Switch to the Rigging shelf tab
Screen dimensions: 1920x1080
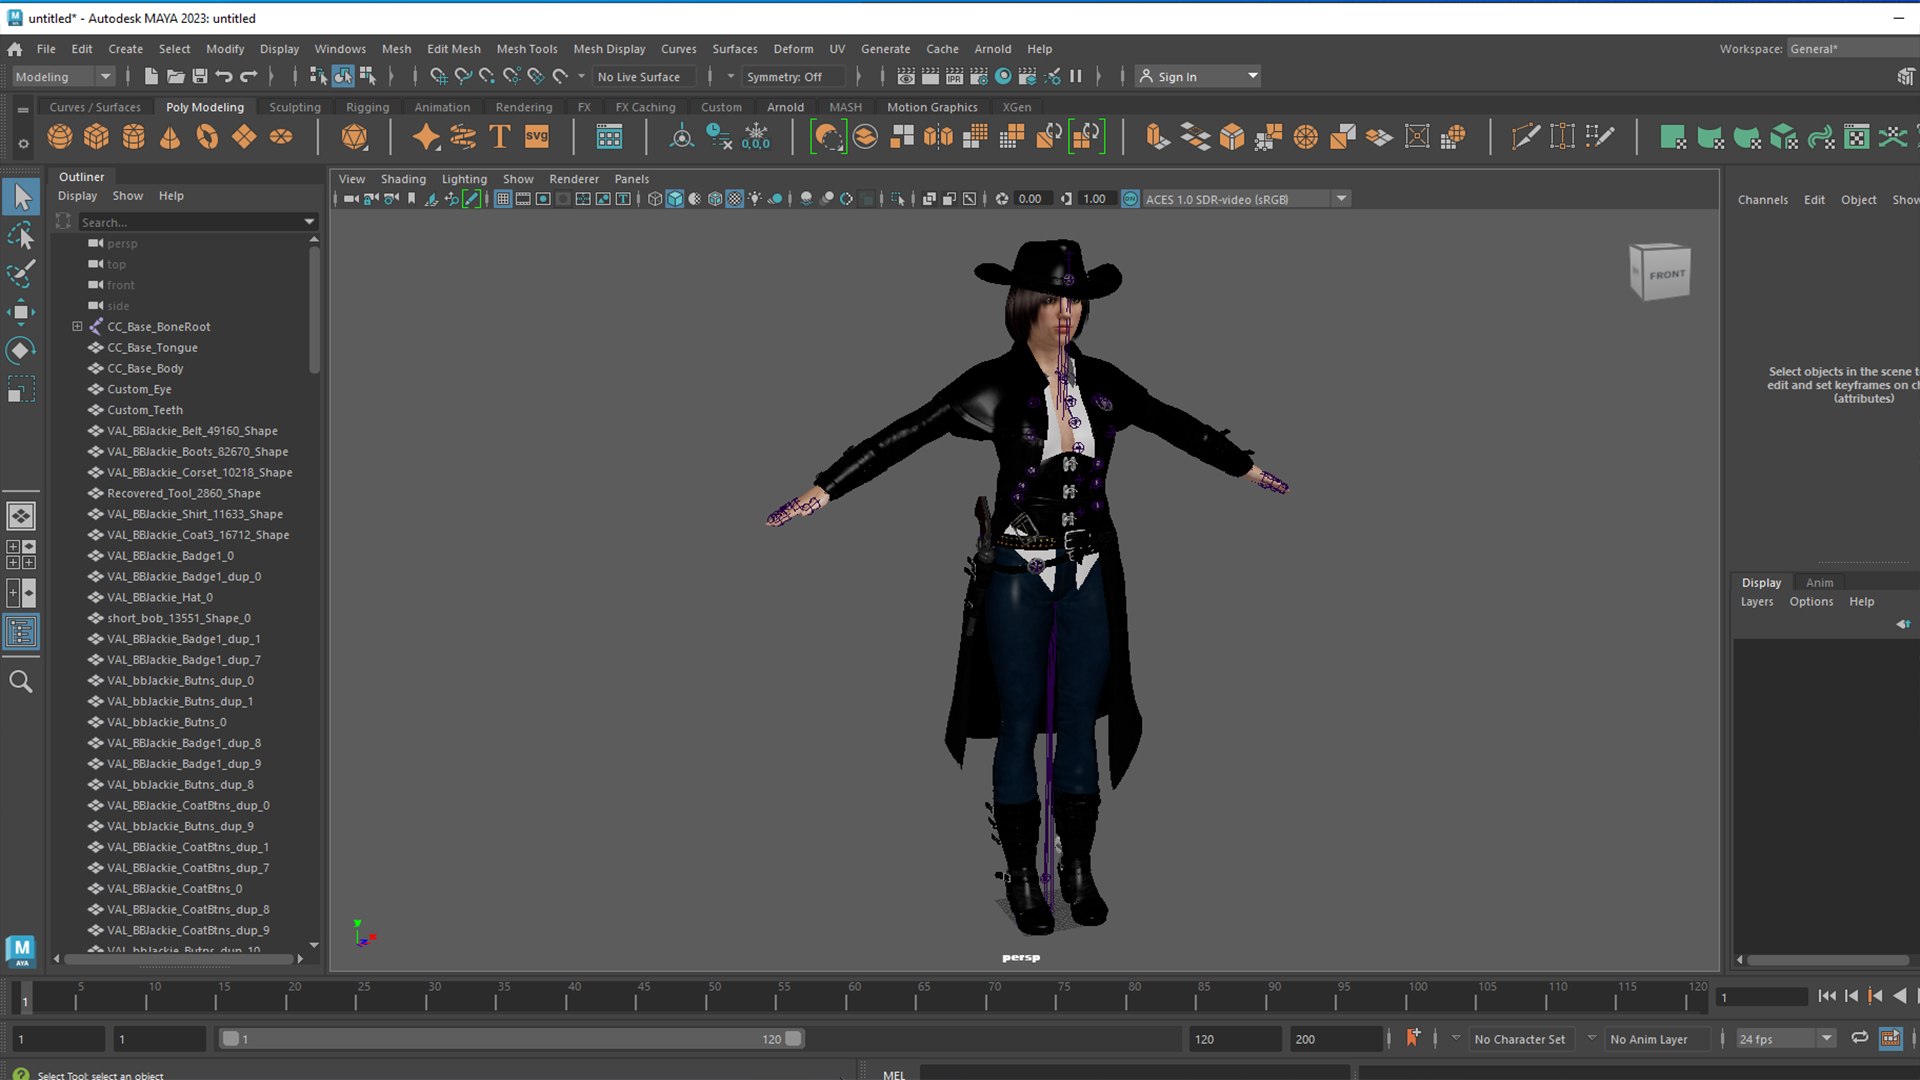click(x=367, y=107)
